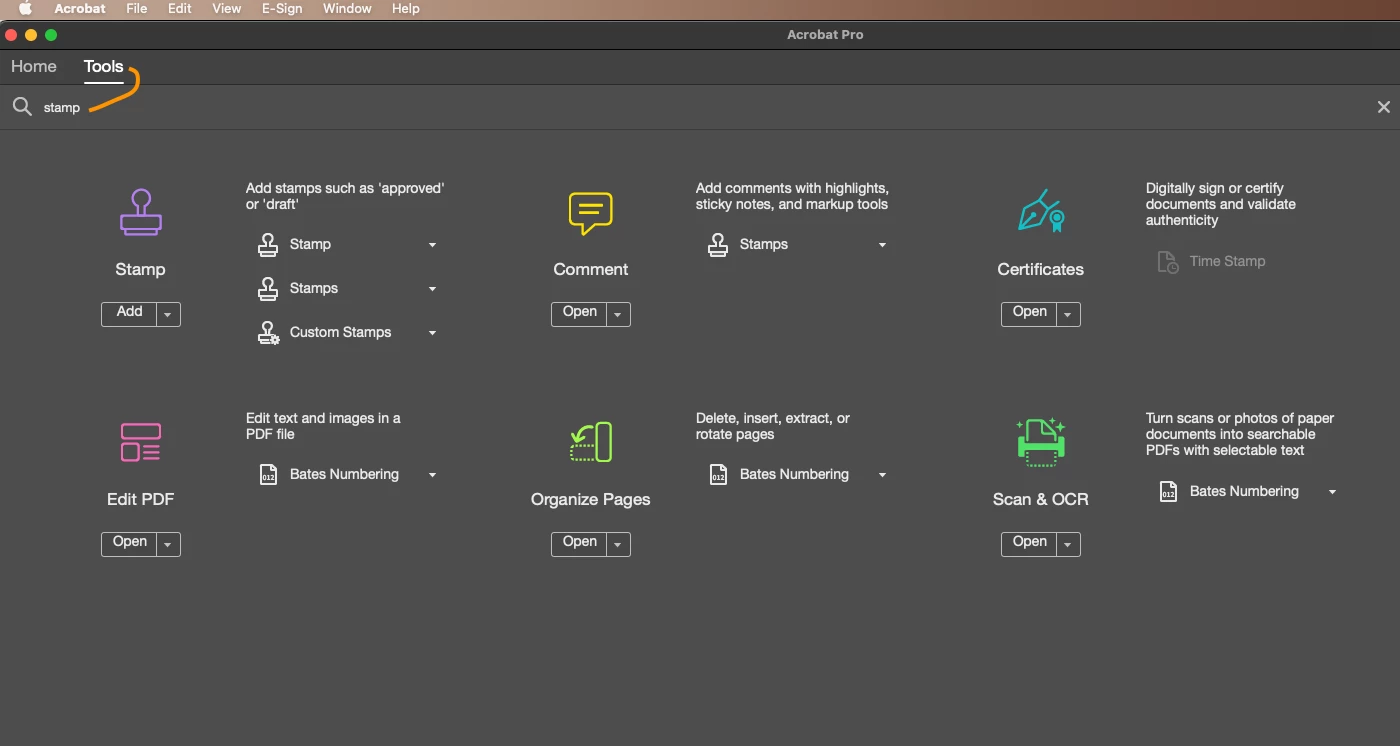This screenshot has height=746, width=1400.
Task: Click the search field containing 'stamp'
Action: pyautogui.click(x=700, y=107)
